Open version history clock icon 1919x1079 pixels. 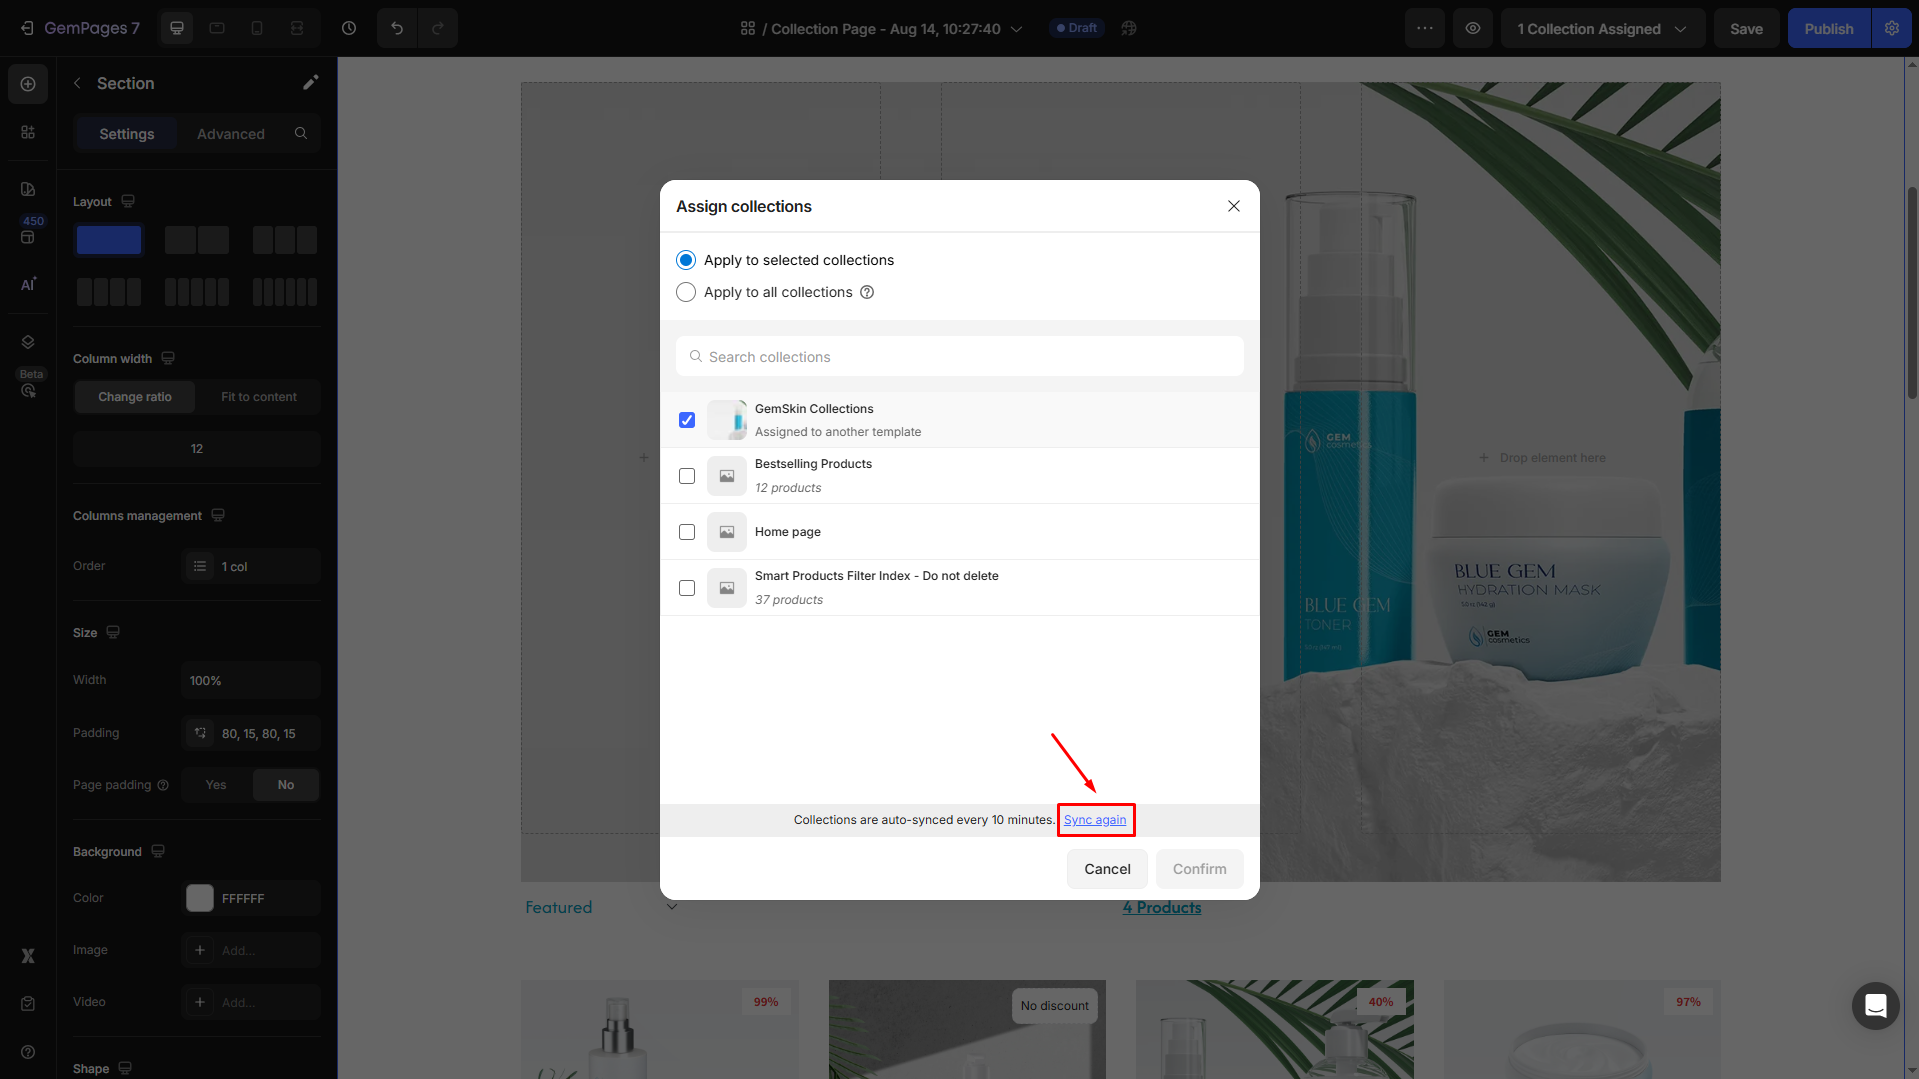click(349, 28)
